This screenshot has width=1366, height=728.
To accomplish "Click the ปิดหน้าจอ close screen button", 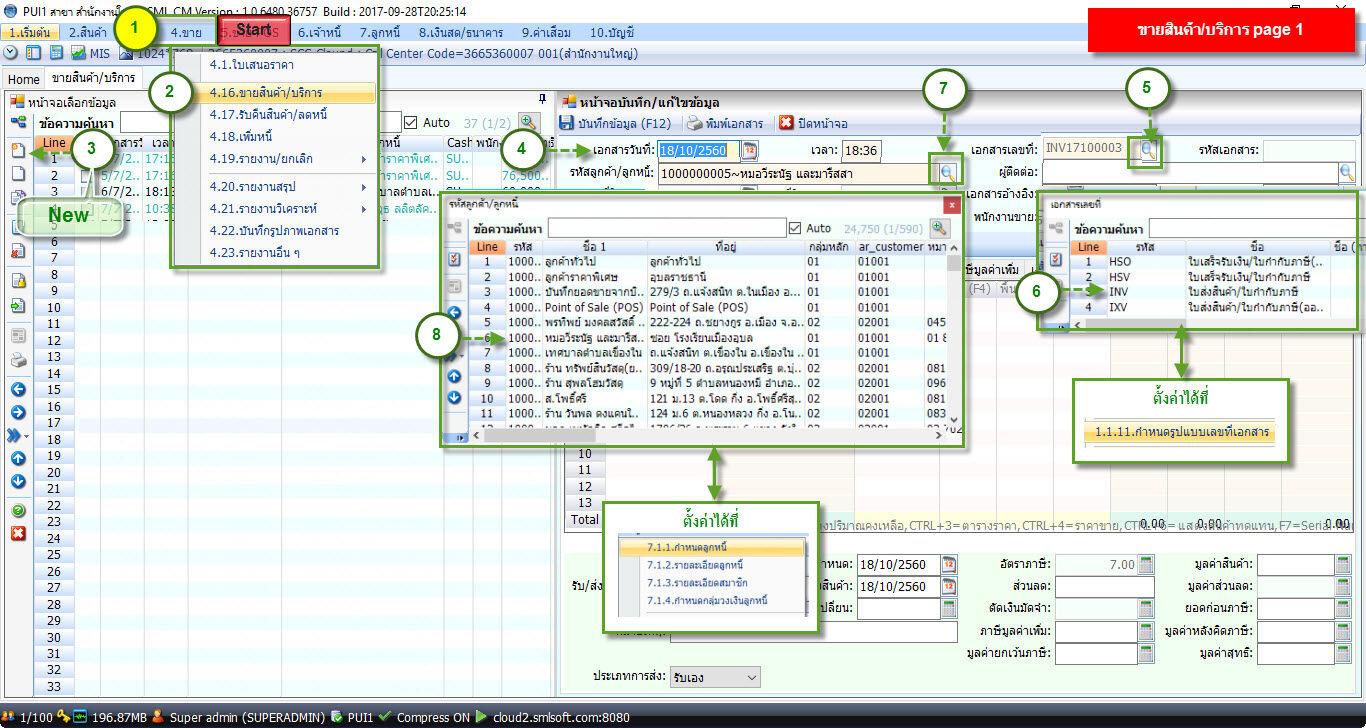I will [x=814, y=123].
